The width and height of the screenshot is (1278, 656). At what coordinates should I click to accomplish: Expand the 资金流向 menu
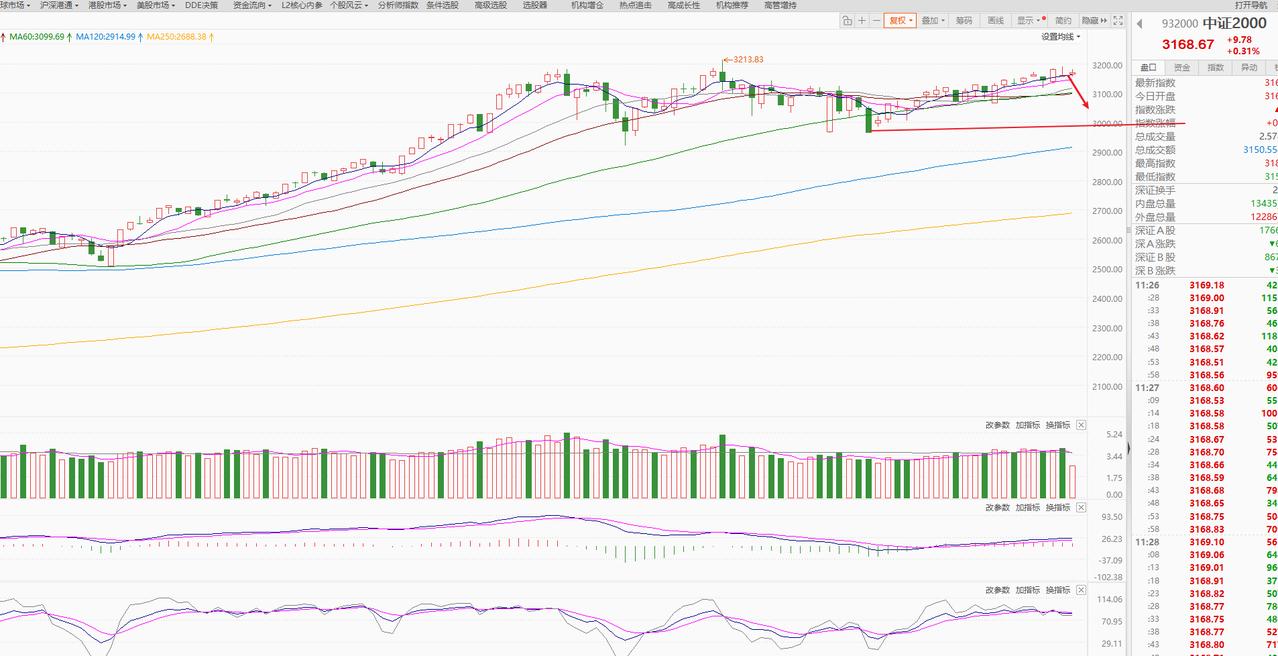[253, 5]
